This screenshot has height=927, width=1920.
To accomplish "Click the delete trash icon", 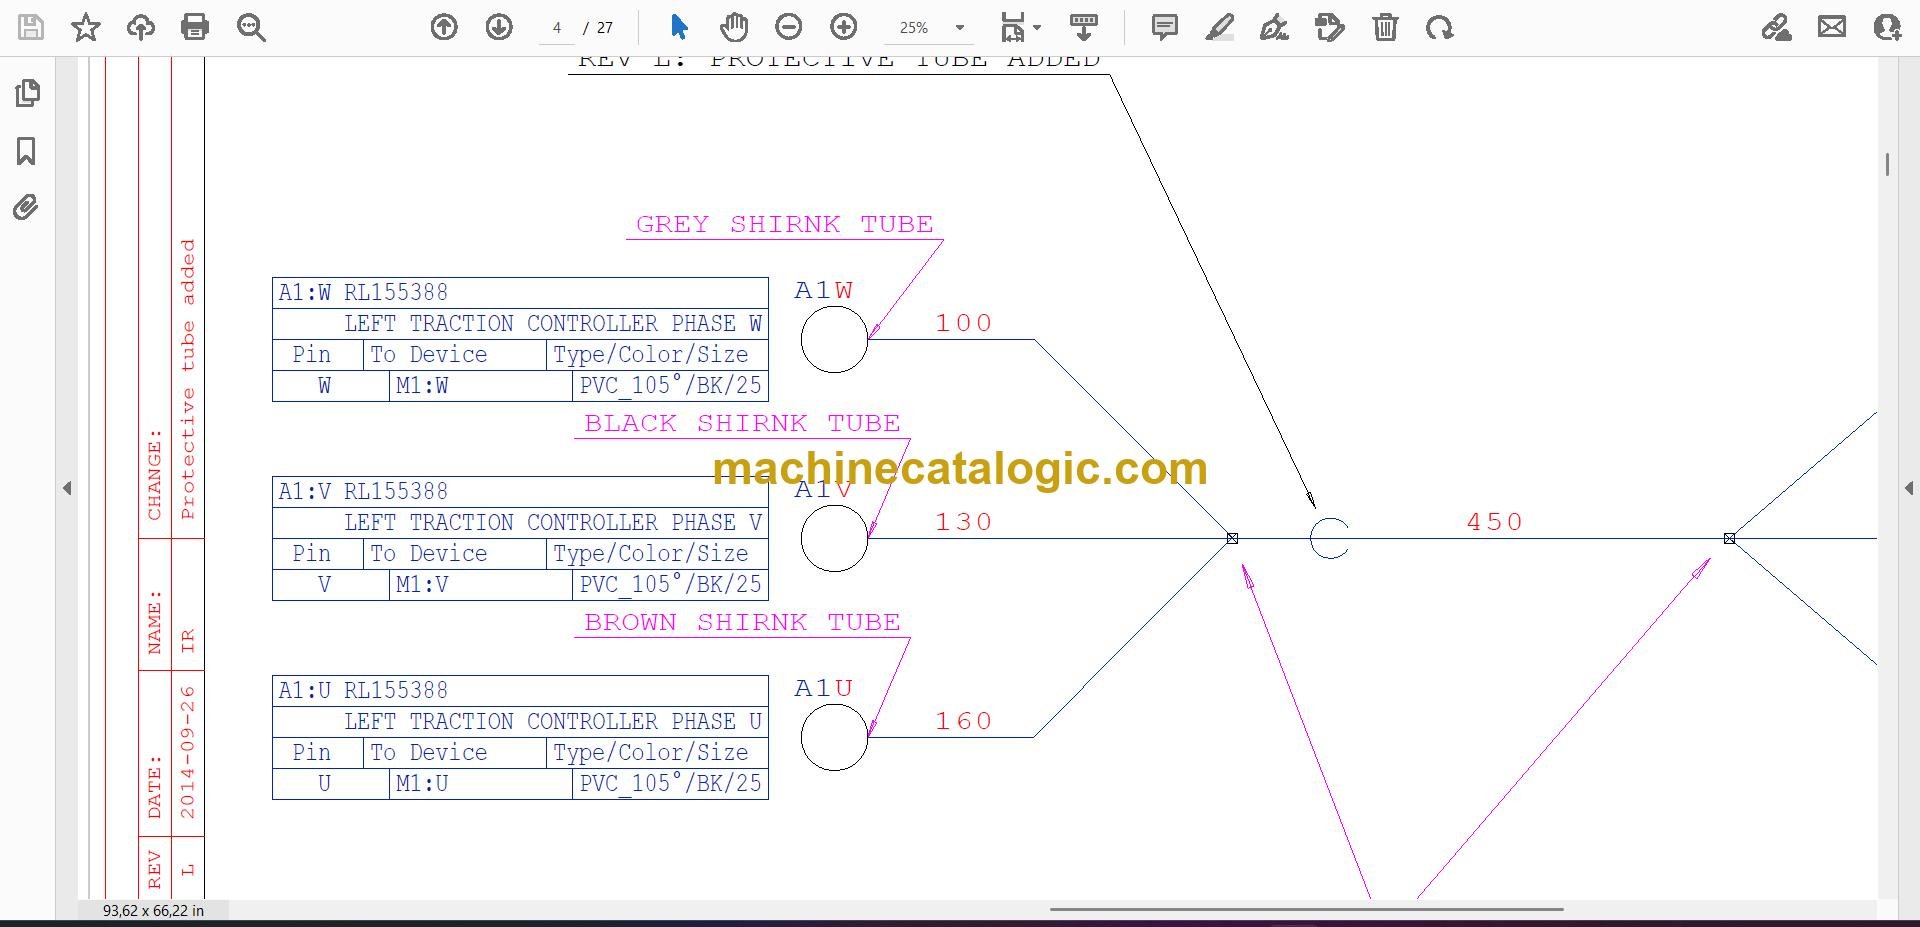I will click(x=1385, y=27).
